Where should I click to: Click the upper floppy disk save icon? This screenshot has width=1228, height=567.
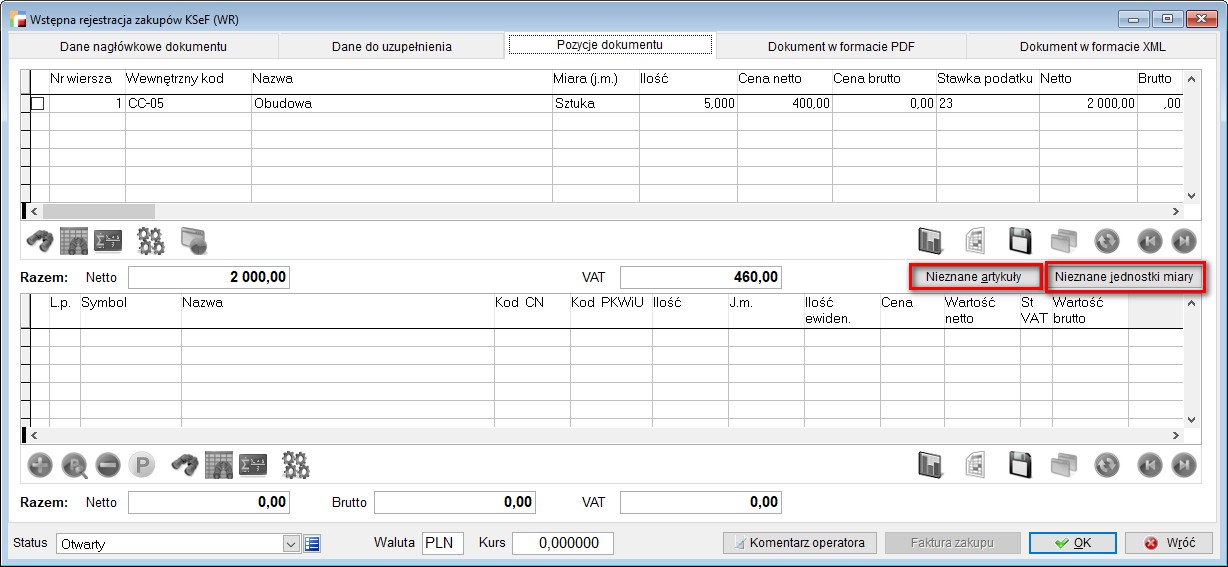[1019, 240]
